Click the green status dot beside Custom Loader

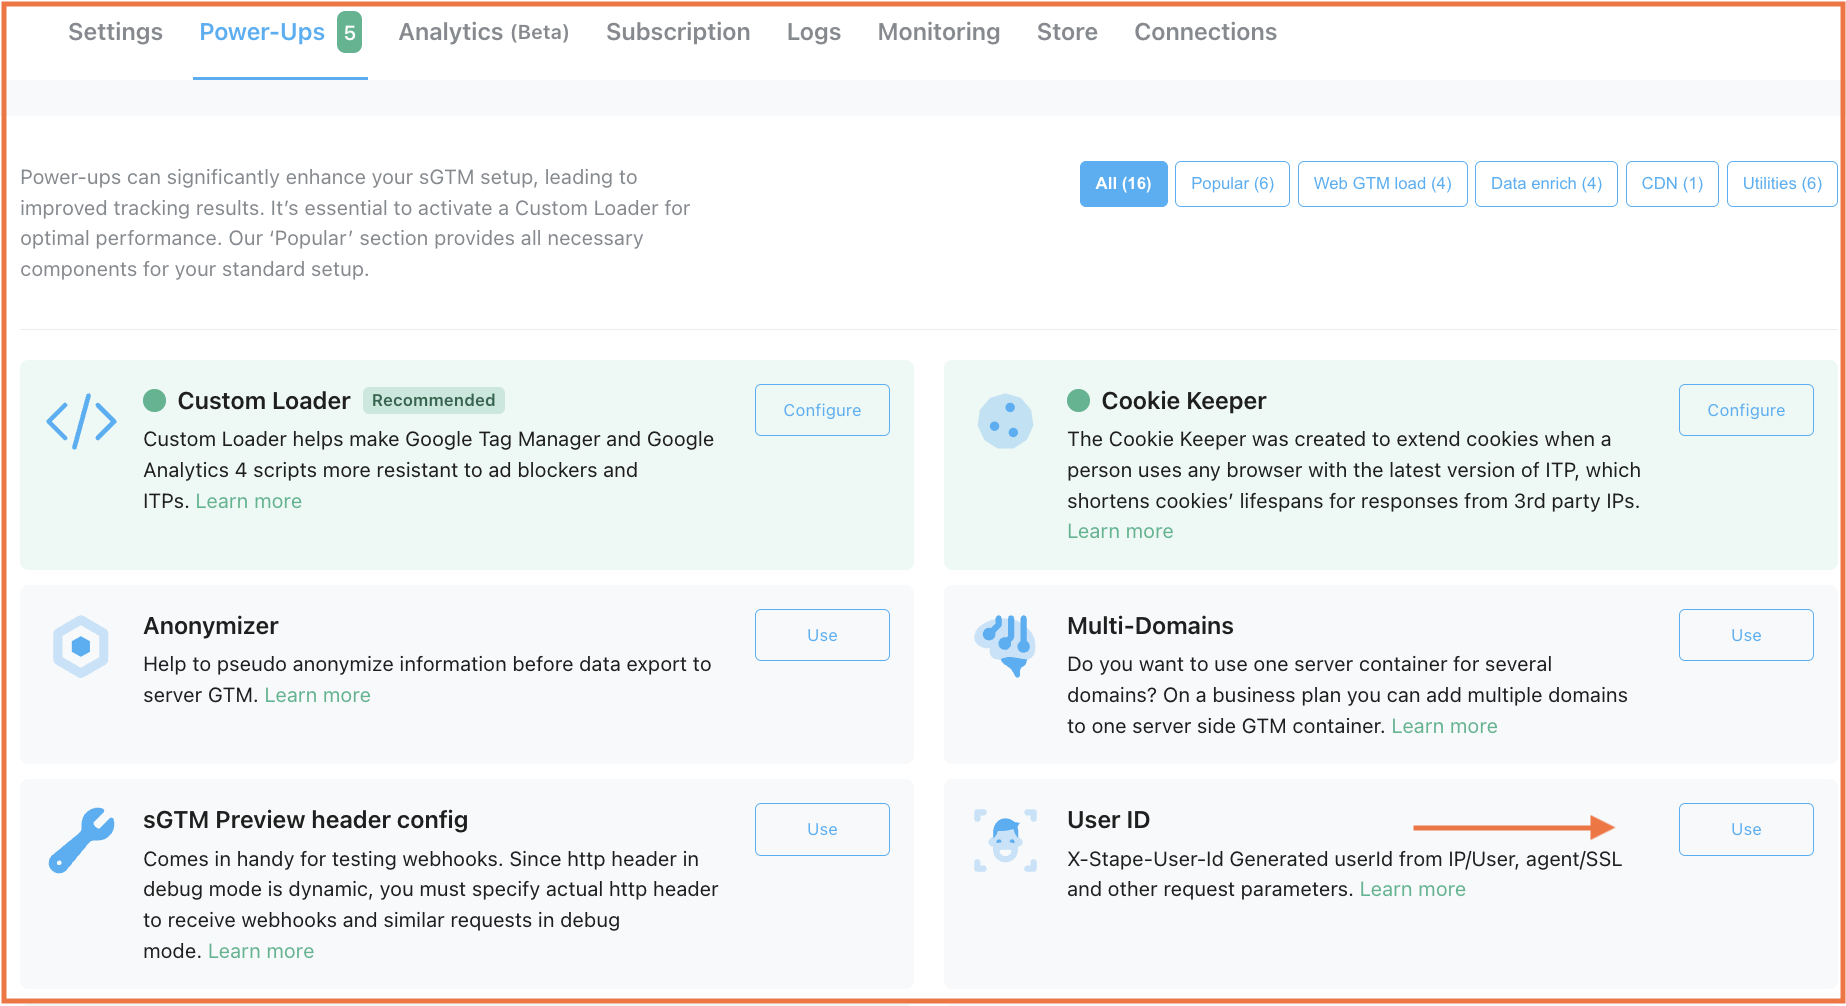coord(155,401)
